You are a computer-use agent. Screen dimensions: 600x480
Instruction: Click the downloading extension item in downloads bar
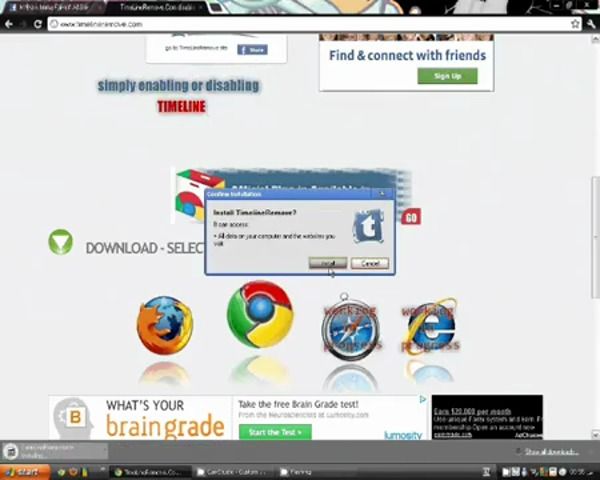(55, 451)
